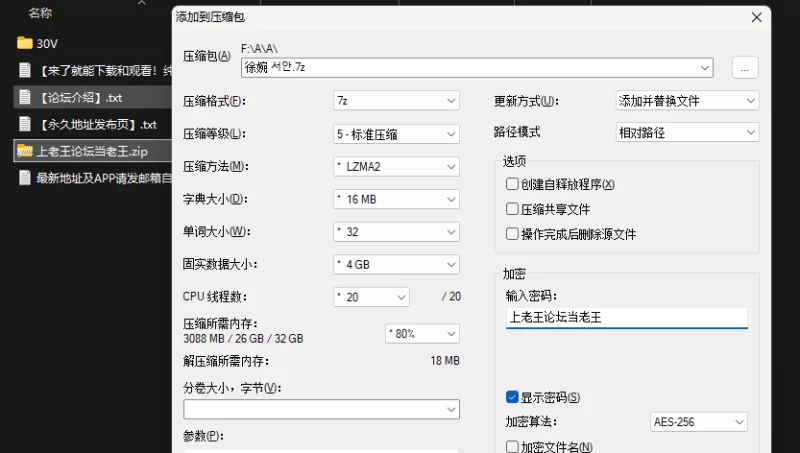Enable 加密文件名 checkbox
800x453 pixels.
[x=512, y=447]
